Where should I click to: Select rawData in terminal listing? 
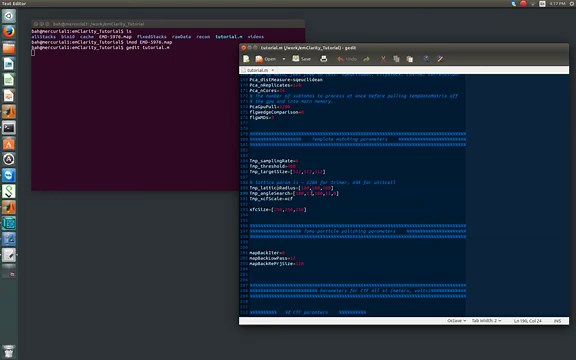[181, 37]
